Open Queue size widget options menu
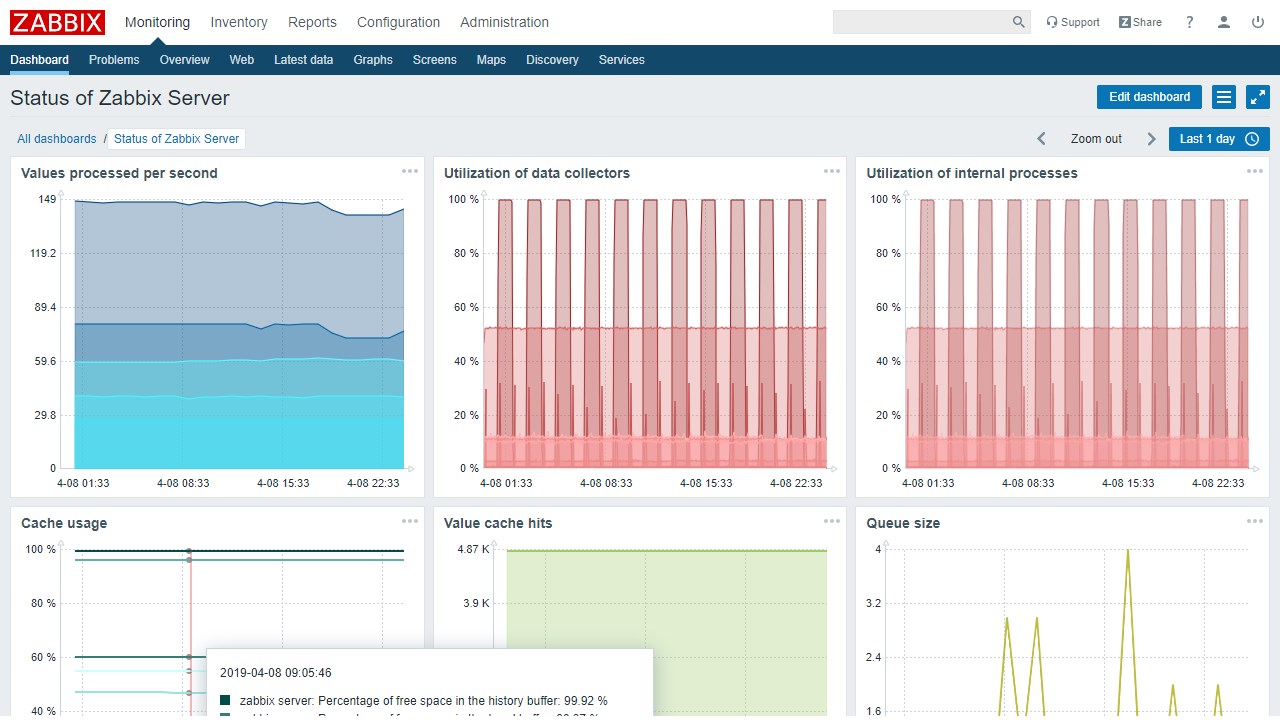Image resolution: width=1280 pixels, height=720 pixels. [1255, 521]
